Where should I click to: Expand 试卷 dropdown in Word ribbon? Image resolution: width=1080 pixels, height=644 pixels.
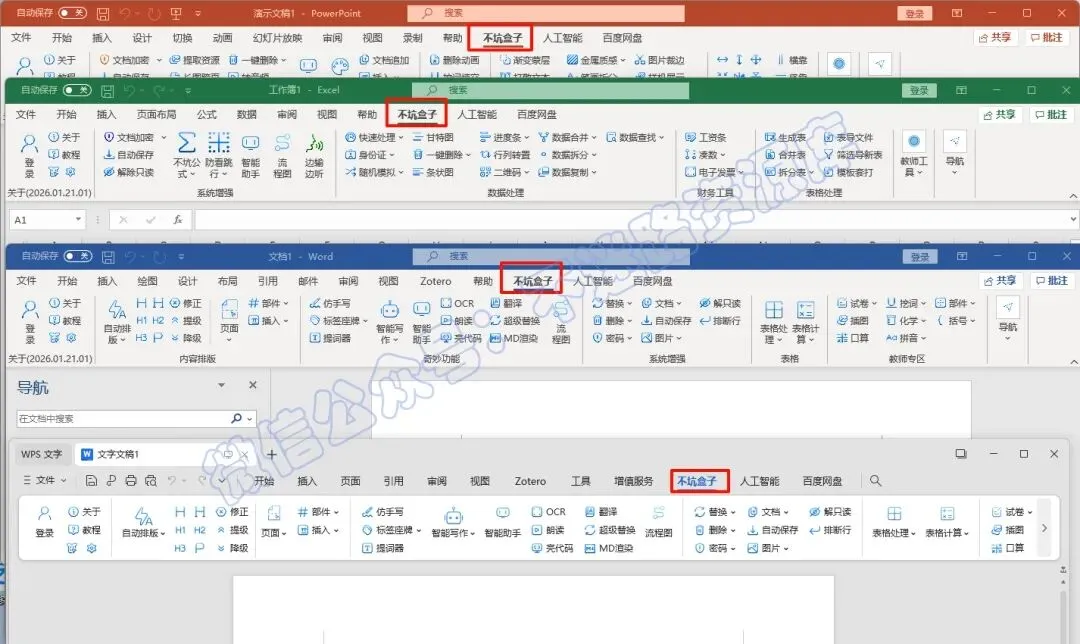point(874,303)
